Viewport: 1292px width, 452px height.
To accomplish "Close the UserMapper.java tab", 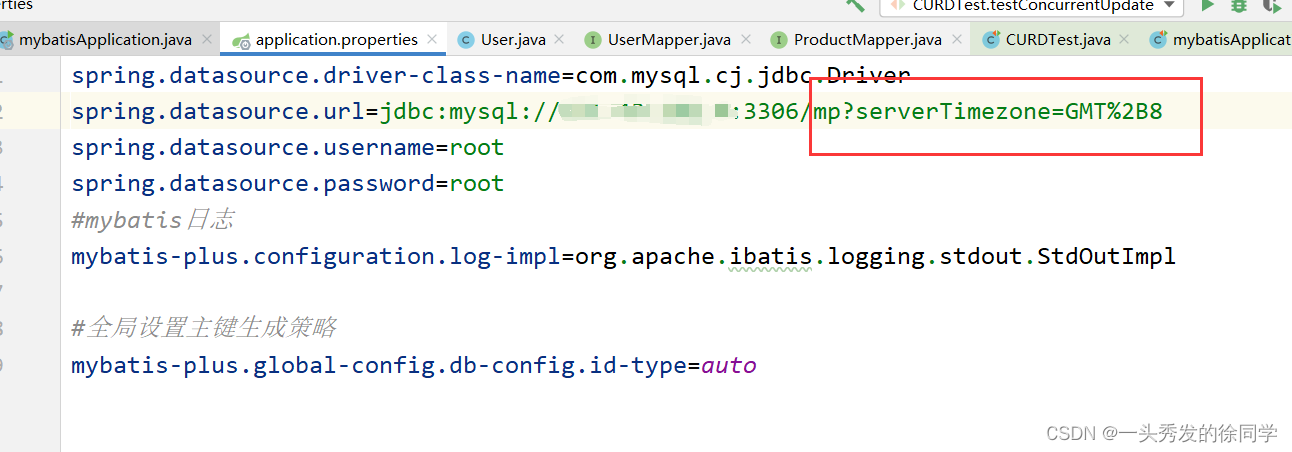I will [745, 40].
